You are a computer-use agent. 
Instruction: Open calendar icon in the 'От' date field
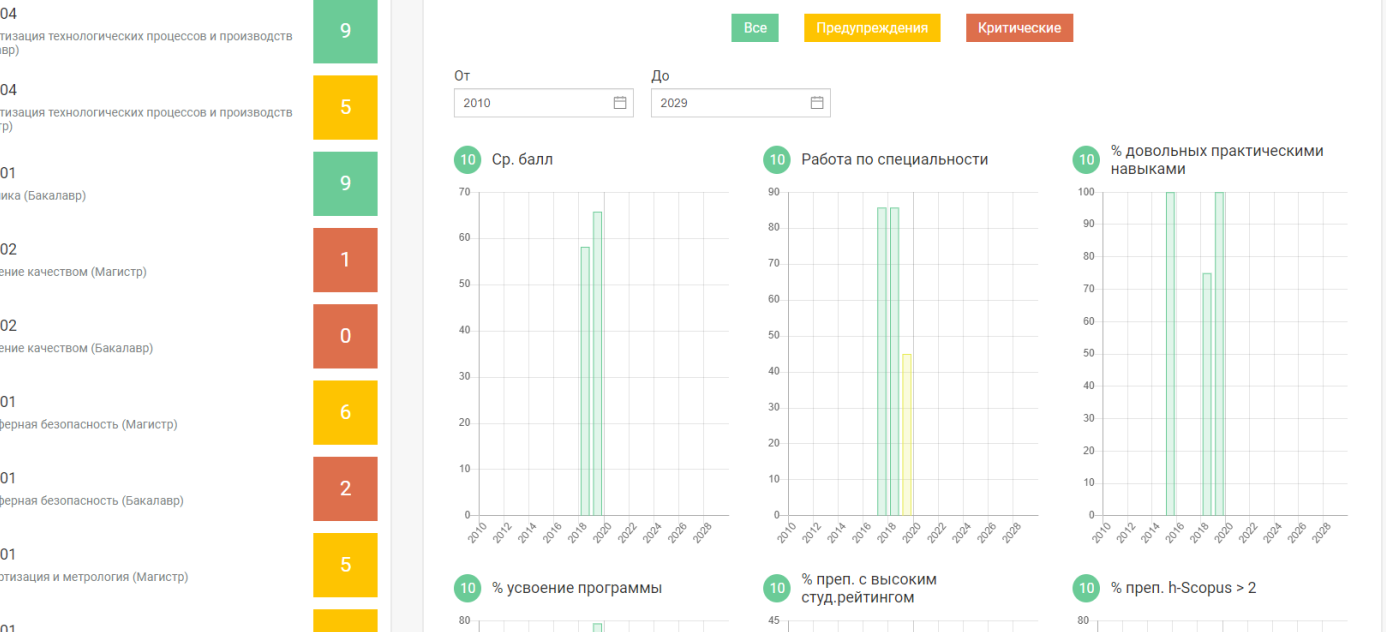[619, 103]
